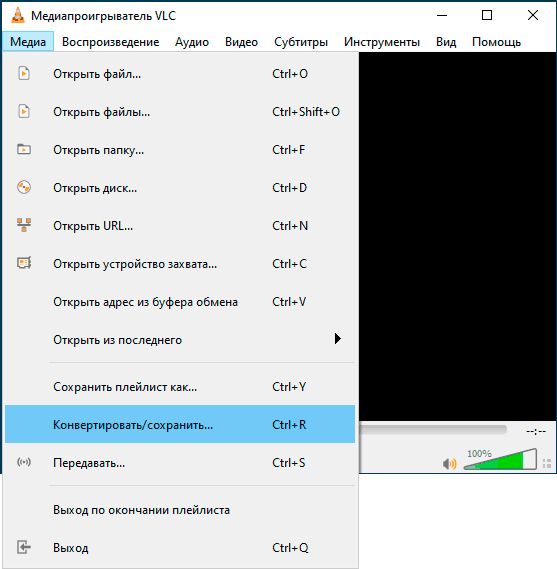This screenshot has width=557, height=569.
Task: Click the Open Disc icon
Action: (x=24, y=187)
